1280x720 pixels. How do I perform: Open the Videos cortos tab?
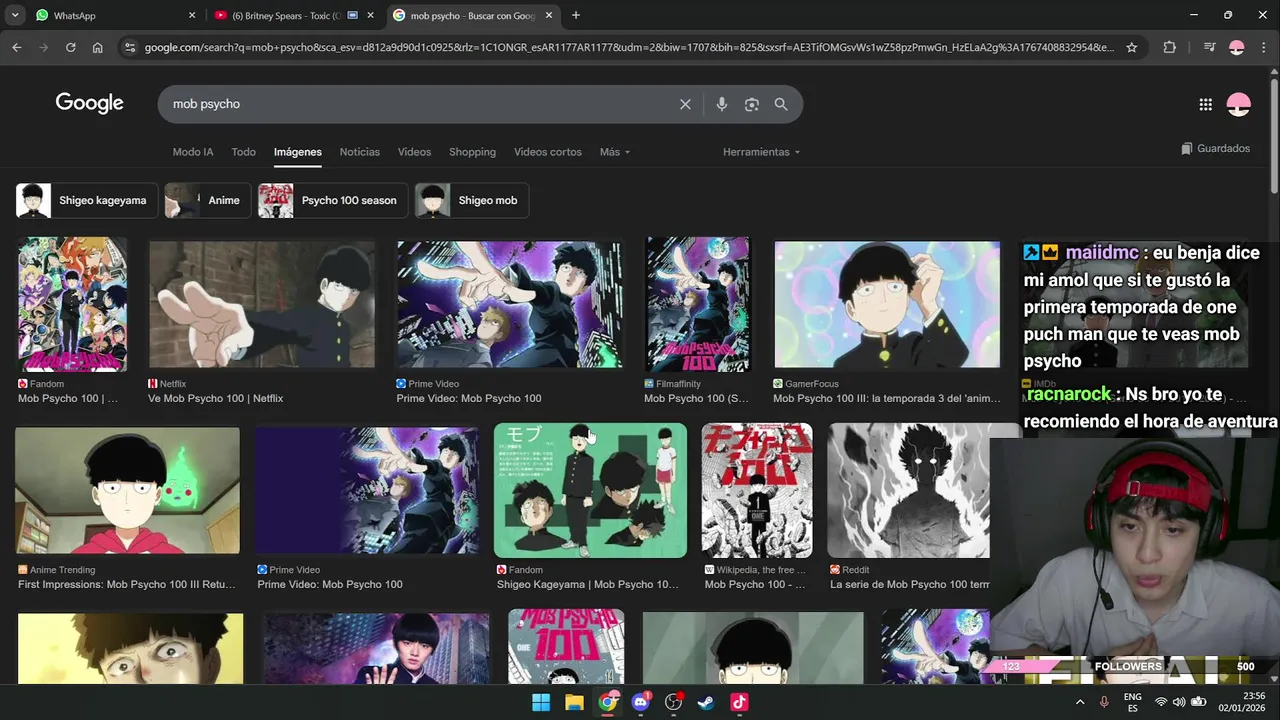coord(547,152)
